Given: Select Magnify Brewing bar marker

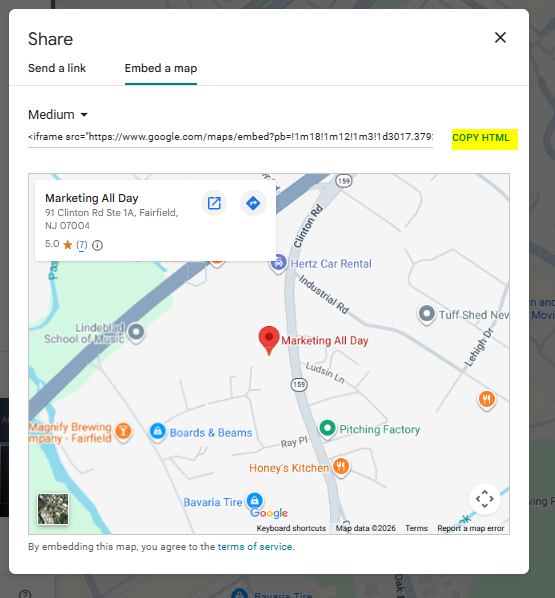Looking at the screenshot, I should point(123,432).
